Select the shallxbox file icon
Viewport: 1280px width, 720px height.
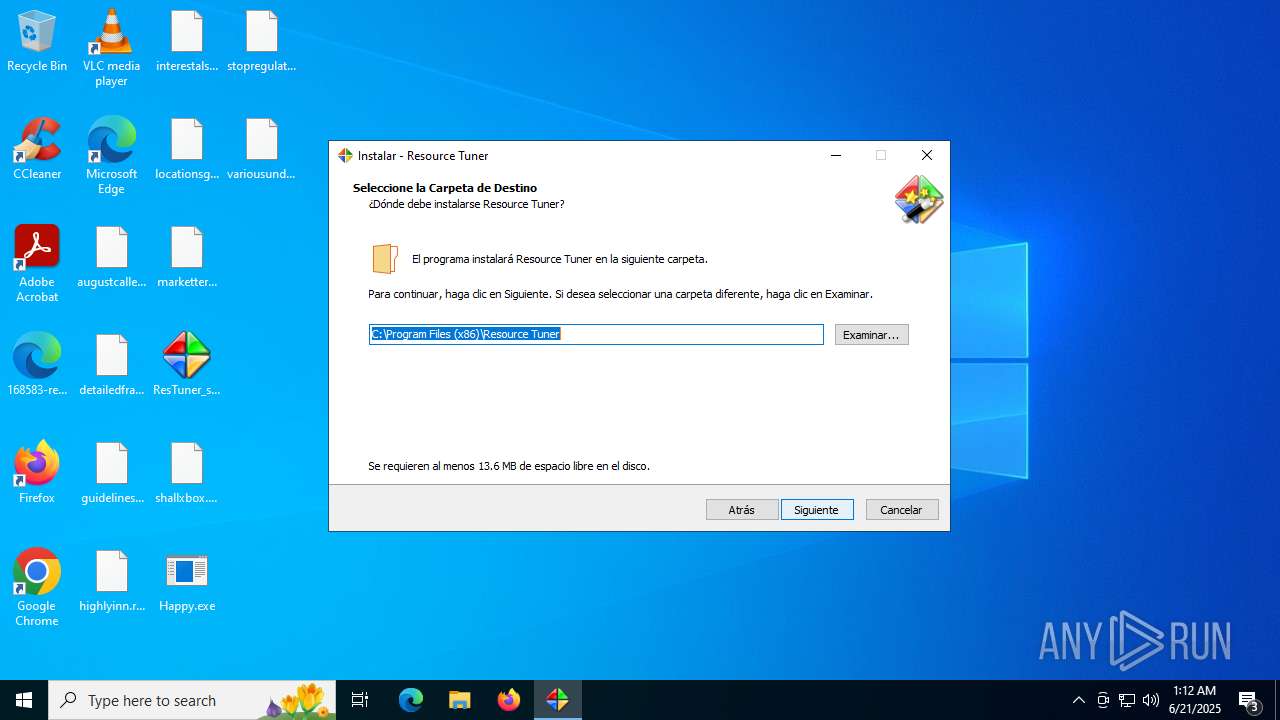187,474
